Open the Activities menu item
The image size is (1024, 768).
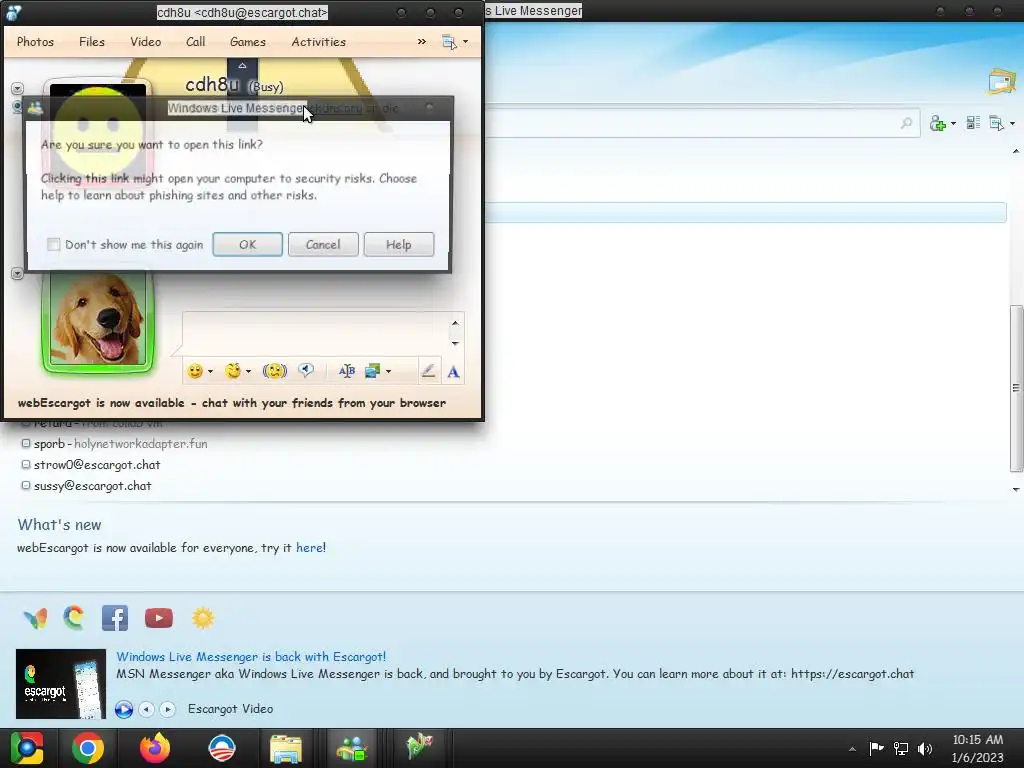click(x=319, y=42)
